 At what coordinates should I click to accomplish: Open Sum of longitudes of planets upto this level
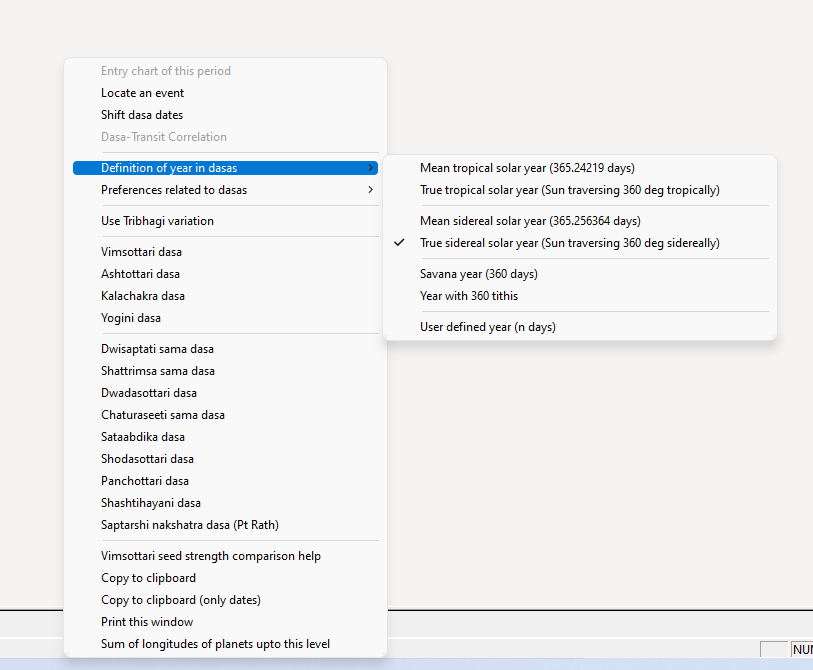[226, 644]
